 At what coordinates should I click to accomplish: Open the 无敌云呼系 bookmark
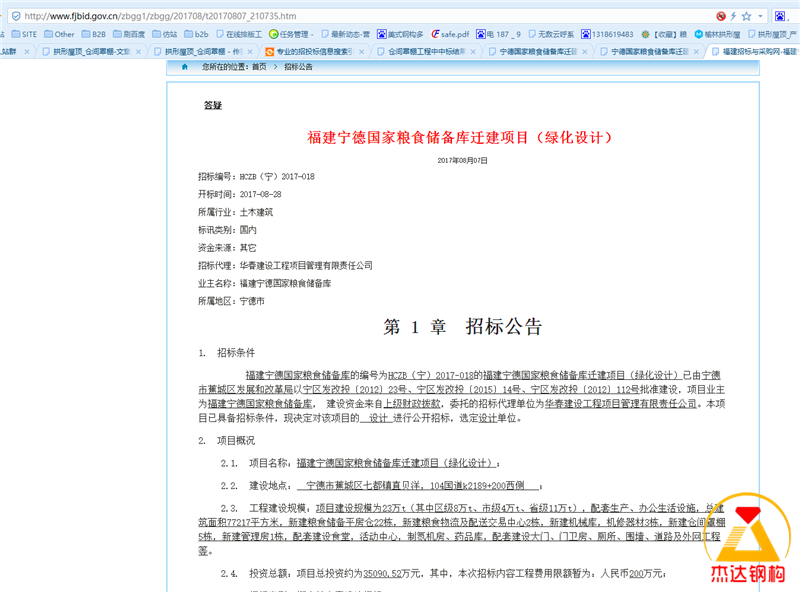pyautogui.click(x=551, y=34)
